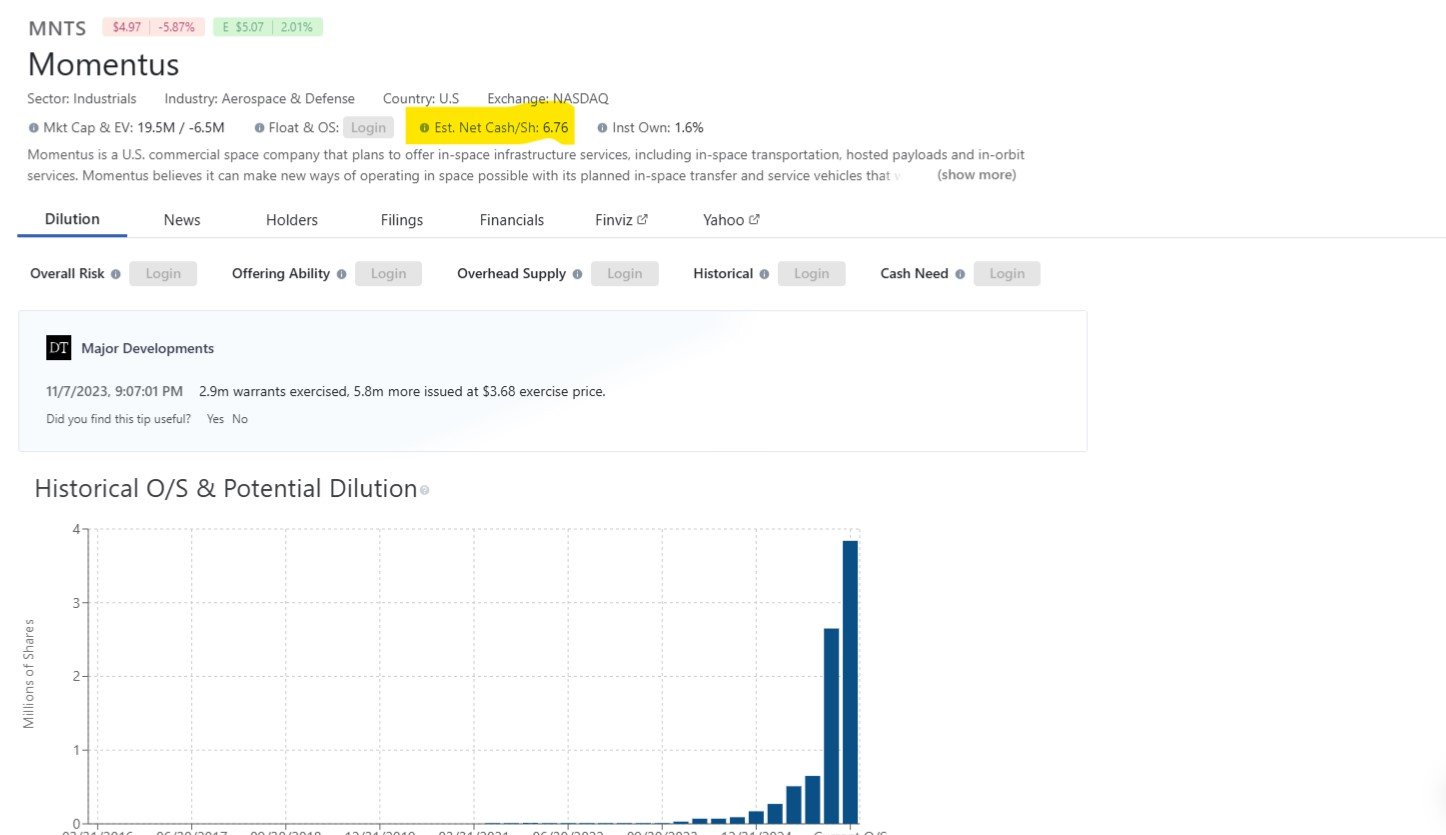Click the extended-hours $5.07 2.01% badge
The width and height of the screenshot is (1446, 835).
tap(268, 27)
